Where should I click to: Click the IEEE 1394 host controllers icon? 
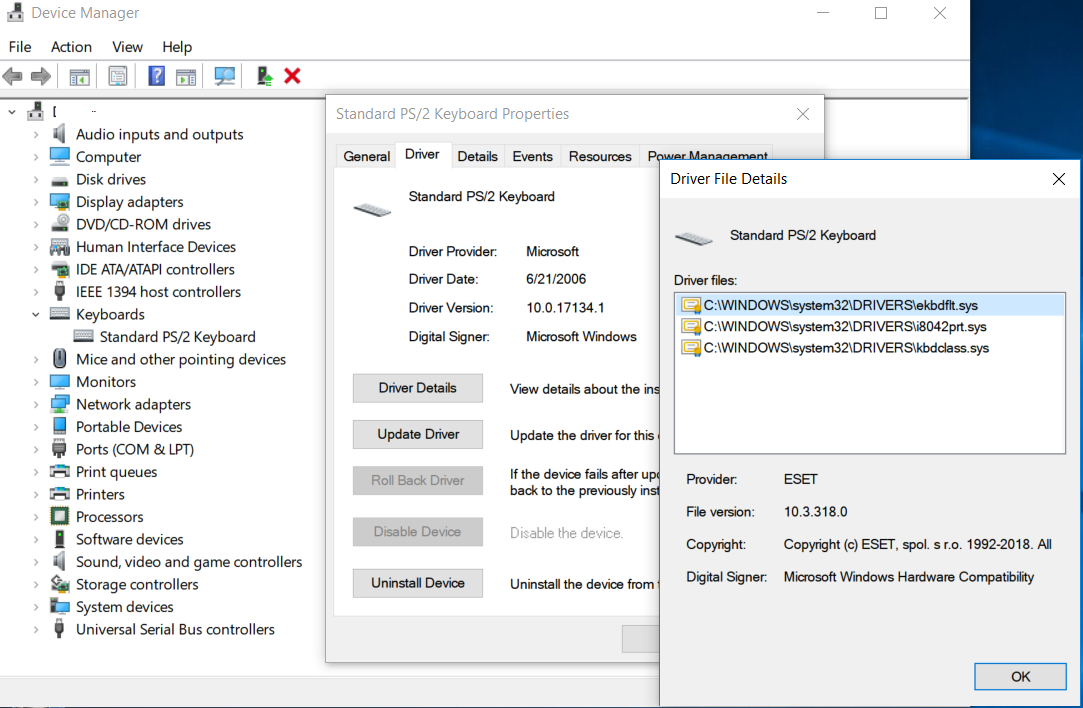pyautogui.click(x=60, y=292)
